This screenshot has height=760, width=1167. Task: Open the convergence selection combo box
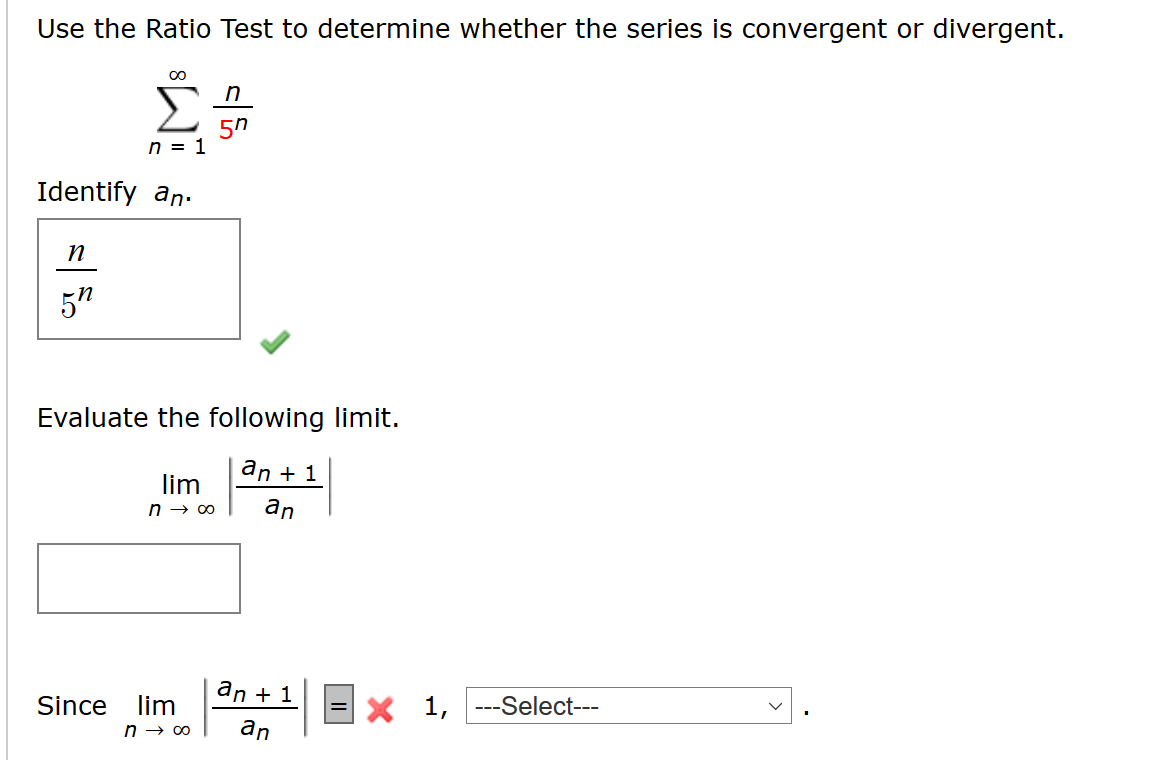[627, 706]
